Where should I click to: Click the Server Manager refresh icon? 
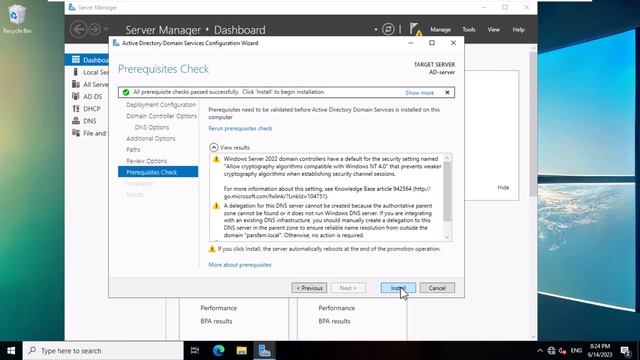(388, 29)
